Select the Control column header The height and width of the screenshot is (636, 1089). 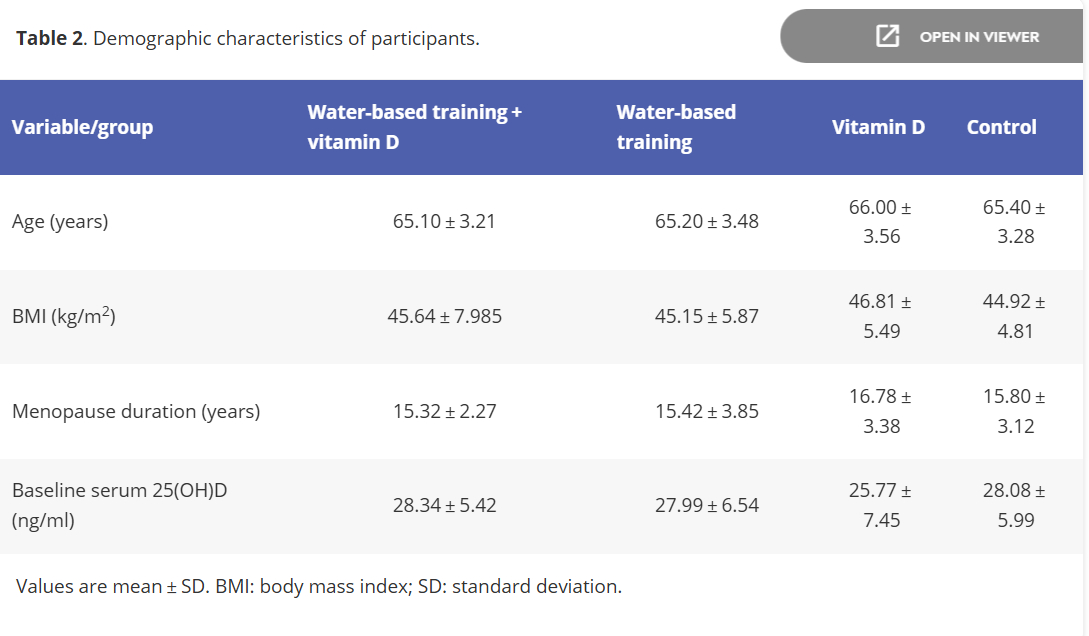[1001, 128]
